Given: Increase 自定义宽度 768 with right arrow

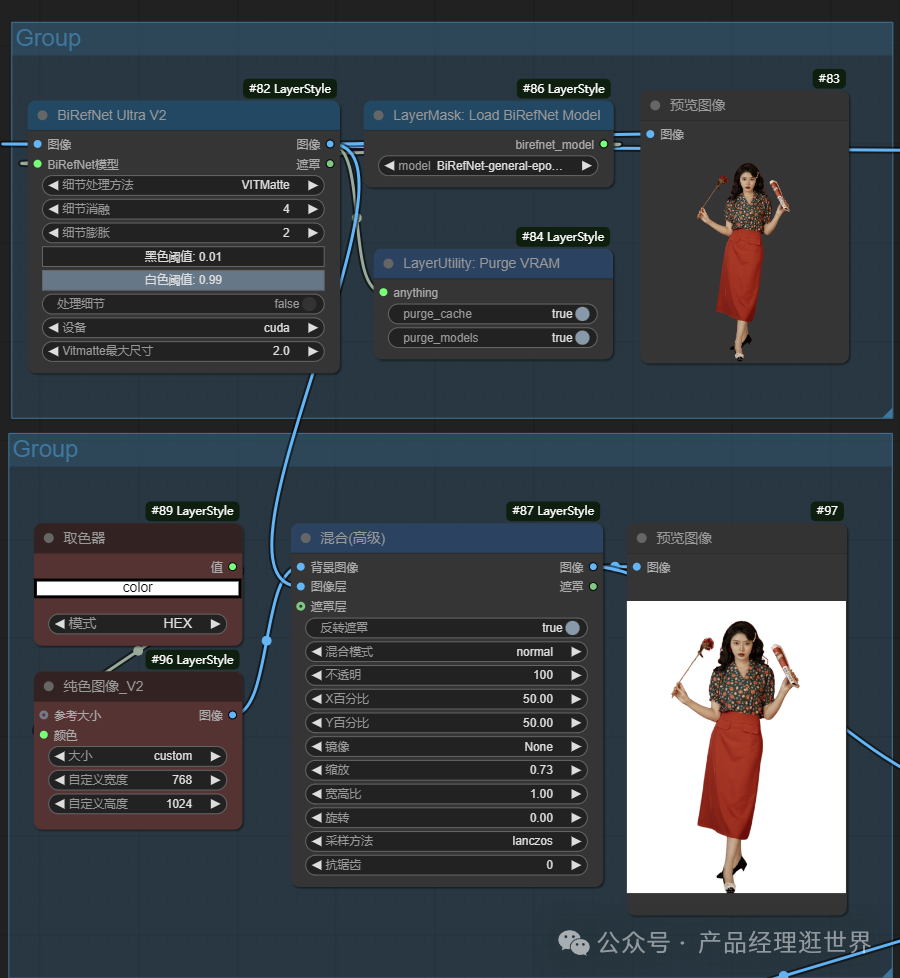Looking at the screenshot, I should click(215, 780).
